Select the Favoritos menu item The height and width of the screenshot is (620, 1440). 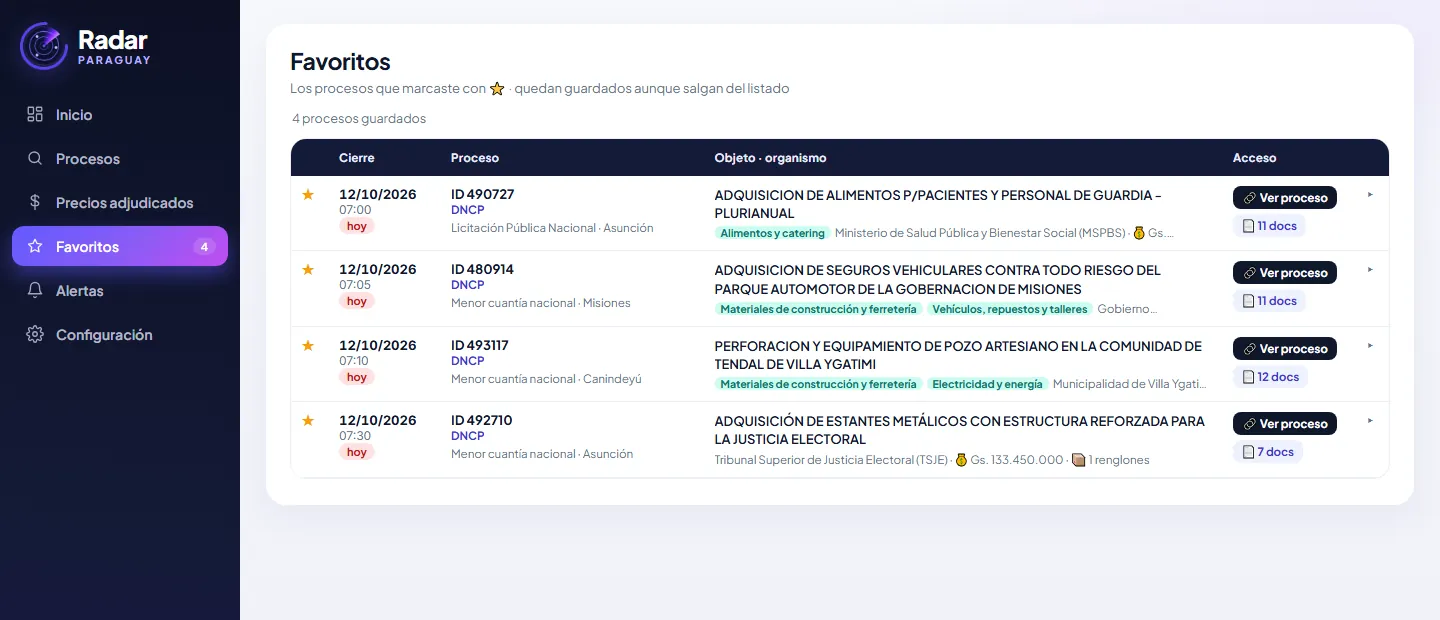click(120, 246)
